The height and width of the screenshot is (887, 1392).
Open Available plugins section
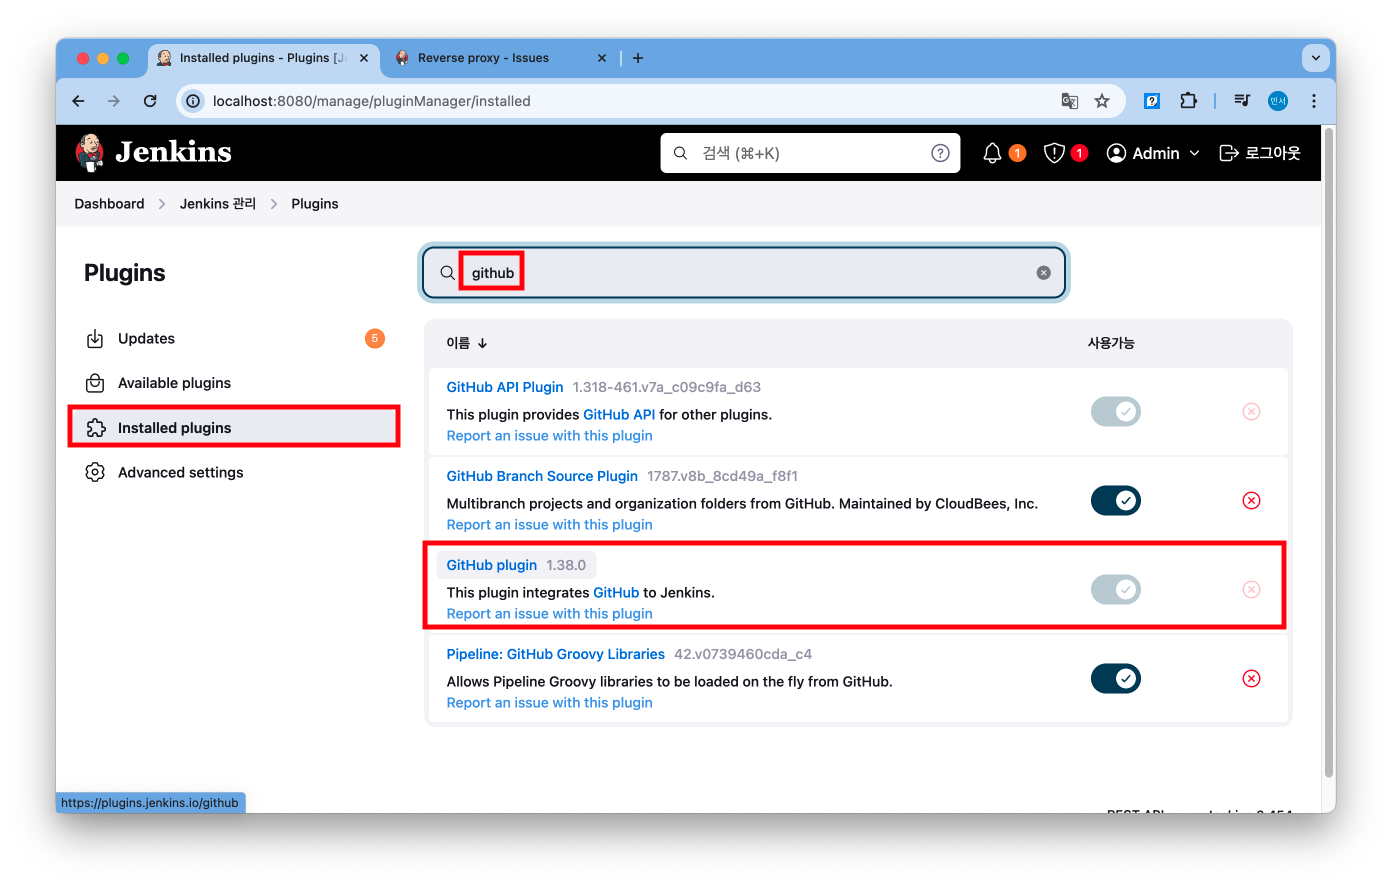234,383
